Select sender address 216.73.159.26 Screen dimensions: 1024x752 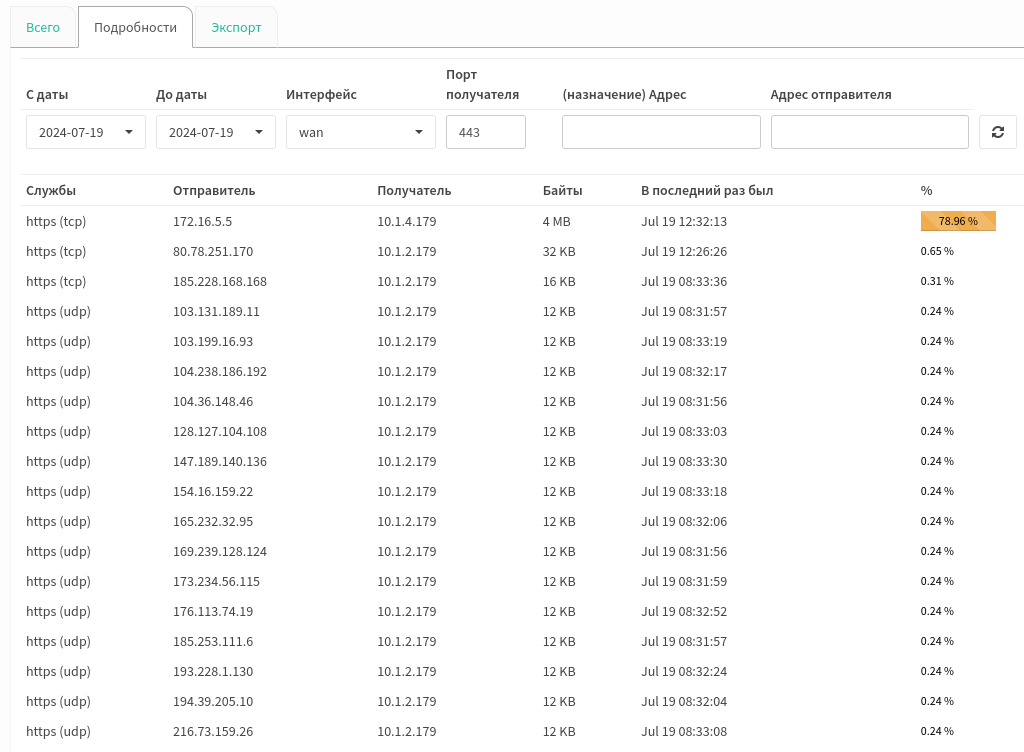[x=213, y=732]
